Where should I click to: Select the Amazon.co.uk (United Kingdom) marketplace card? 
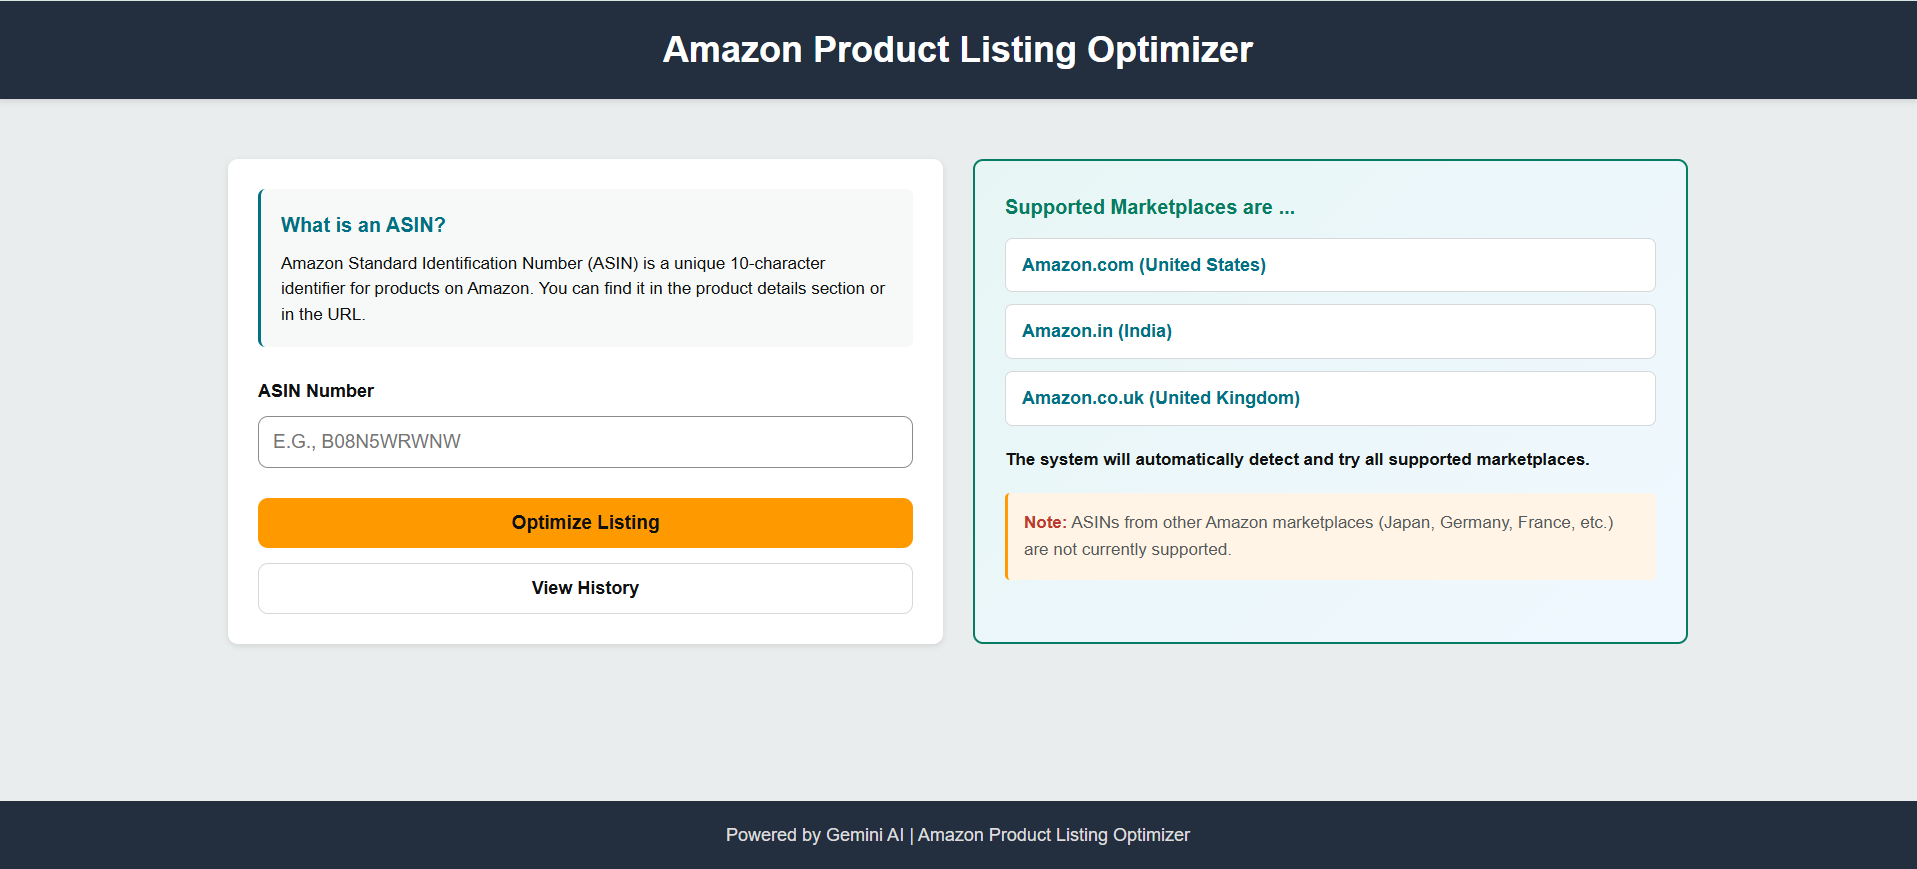pos(1329,398)
